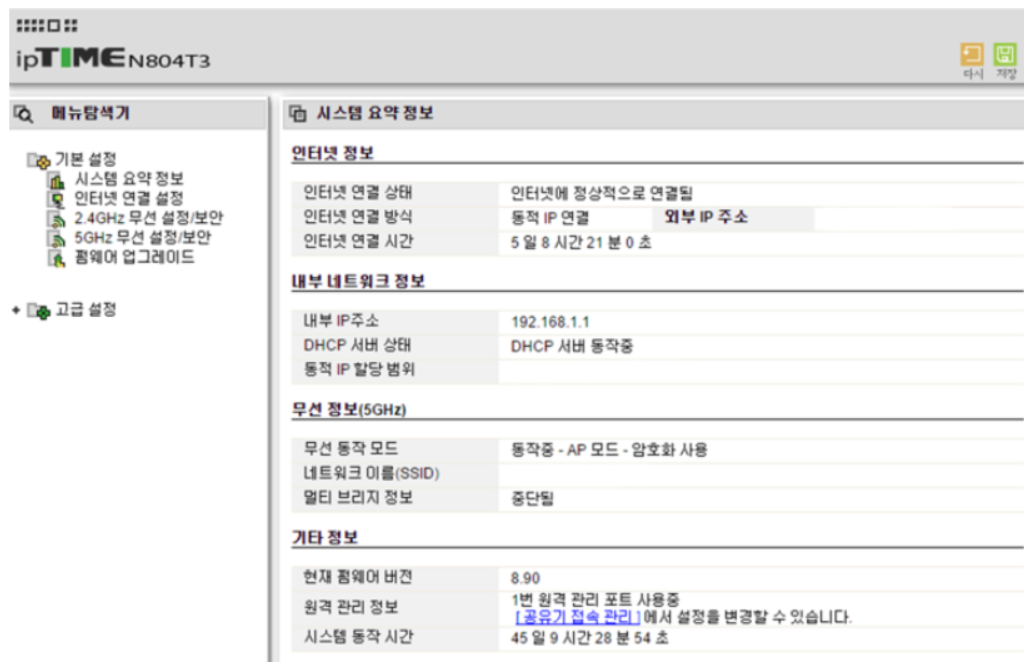The image size is (1024, 662).
Task: Click the icon next to 펌웨어 업그레이드
Action: coord(58,259)
